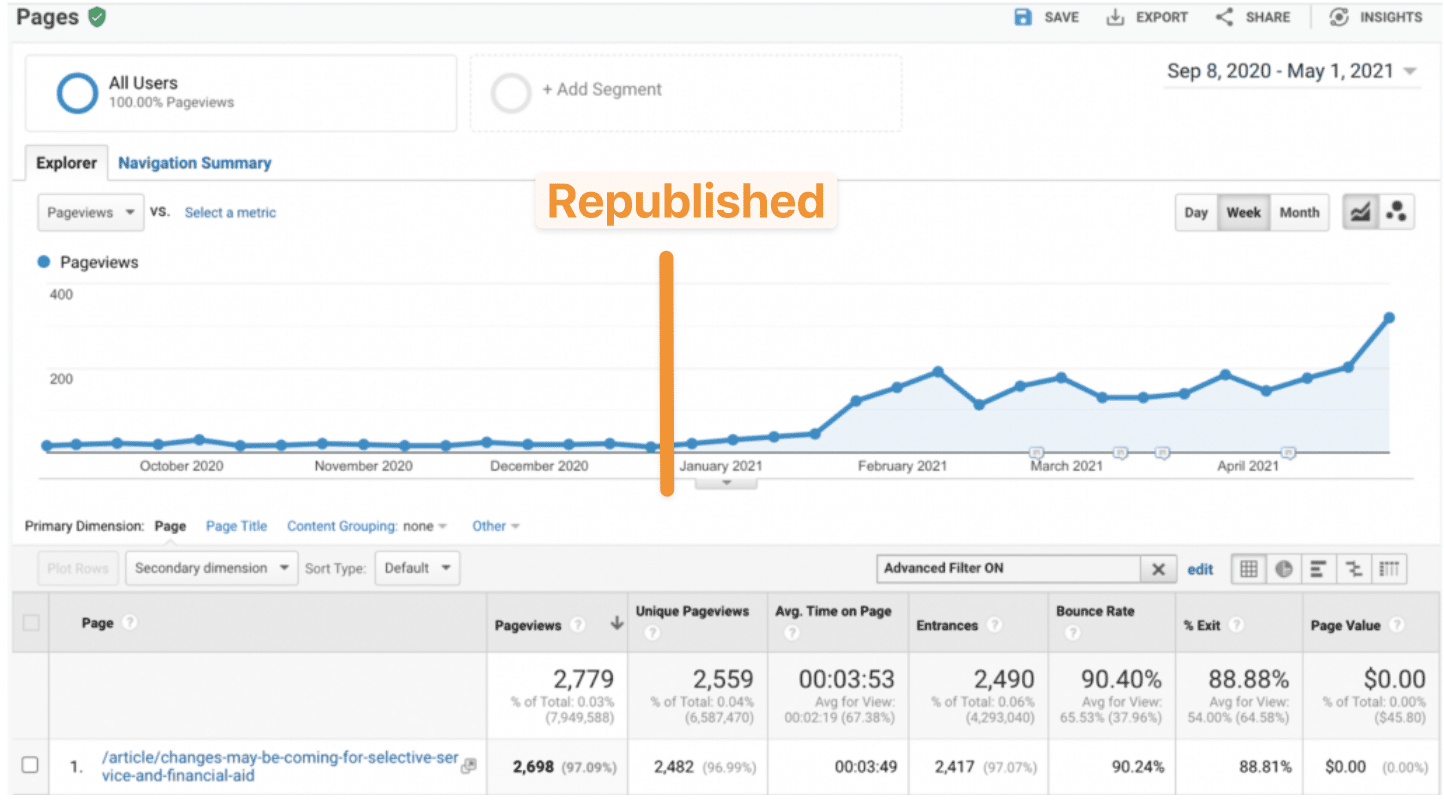
Task: Select the data table view icon
Action: pos(1248,569)
